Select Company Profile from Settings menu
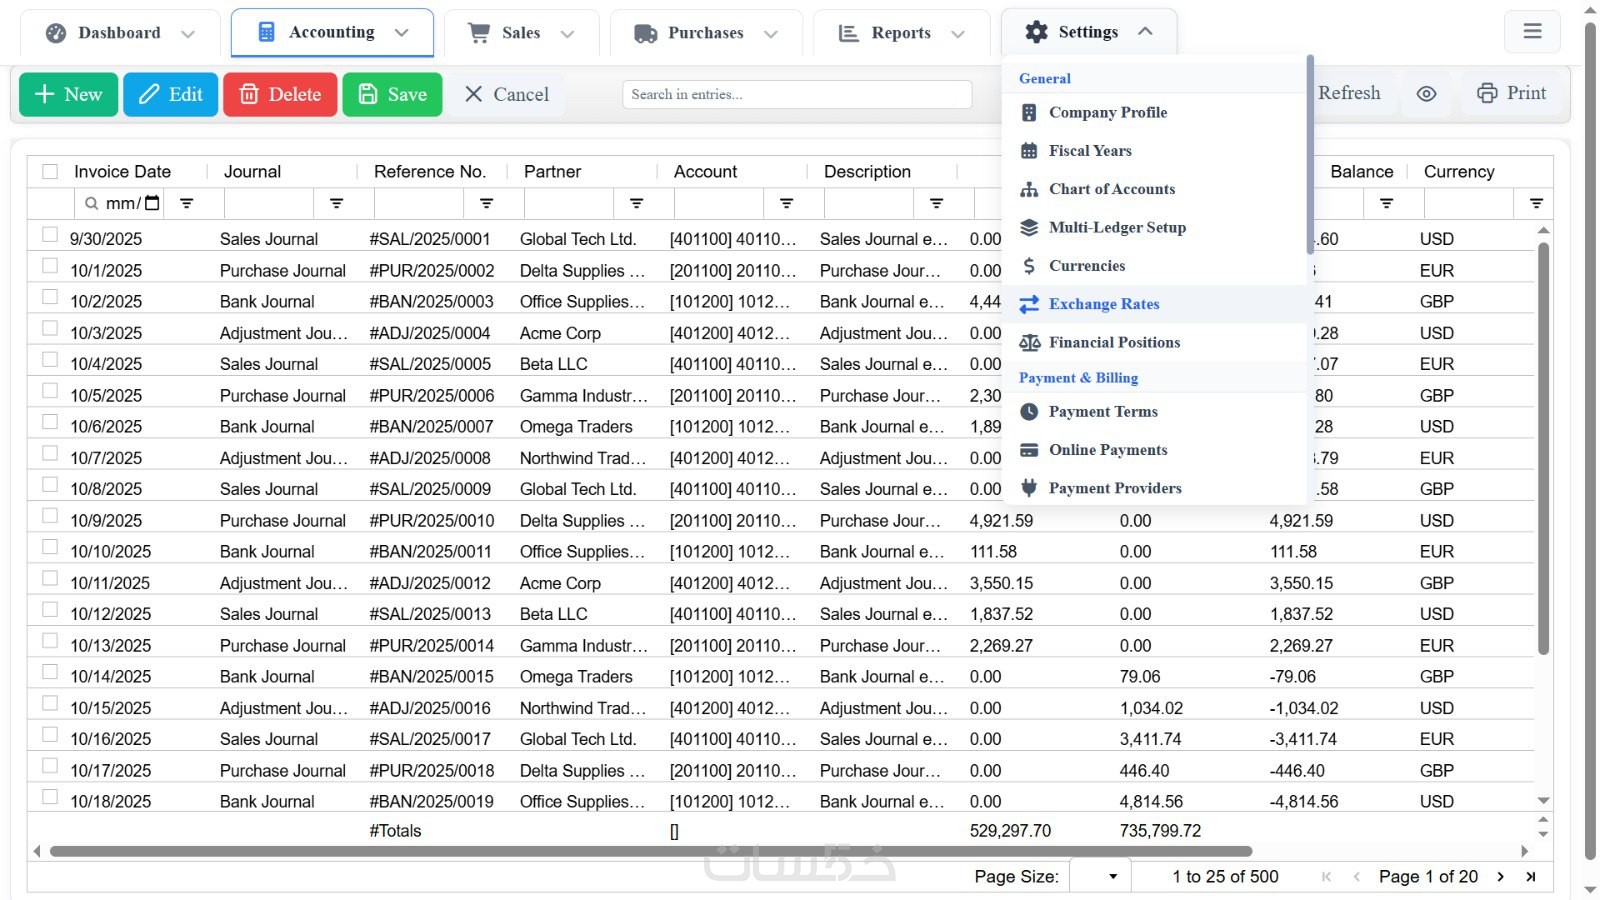This screenshot has width=1600, height=900. [x=1155, y=113]
